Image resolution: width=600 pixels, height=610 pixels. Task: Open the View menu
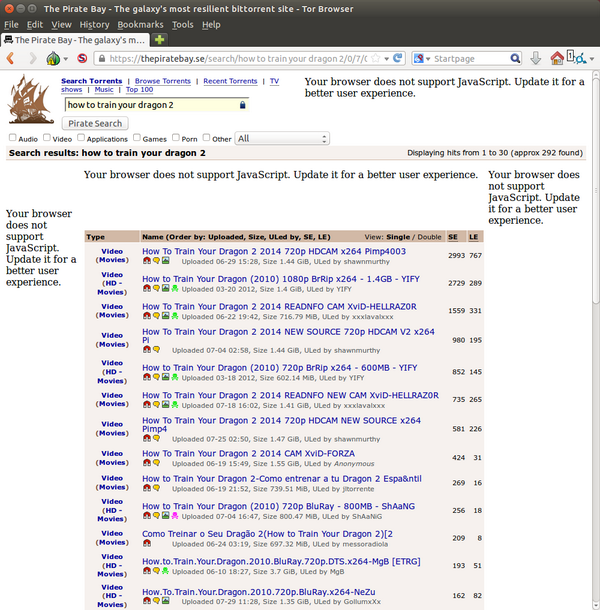click(61, 25)
